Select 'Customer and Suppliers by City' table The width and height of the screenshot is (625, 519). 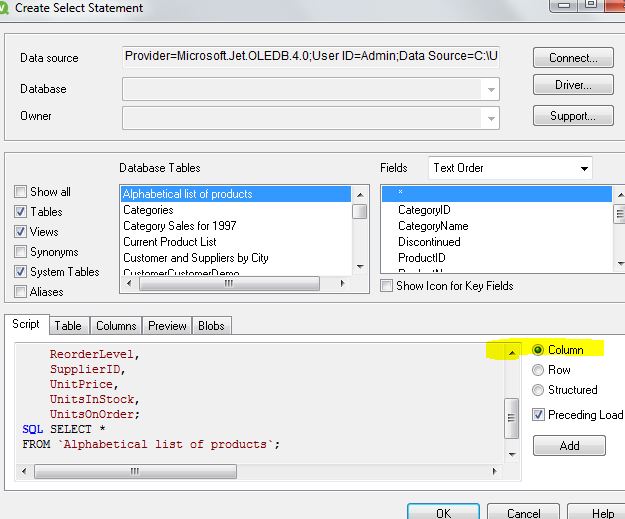click(x=236, y=258)
